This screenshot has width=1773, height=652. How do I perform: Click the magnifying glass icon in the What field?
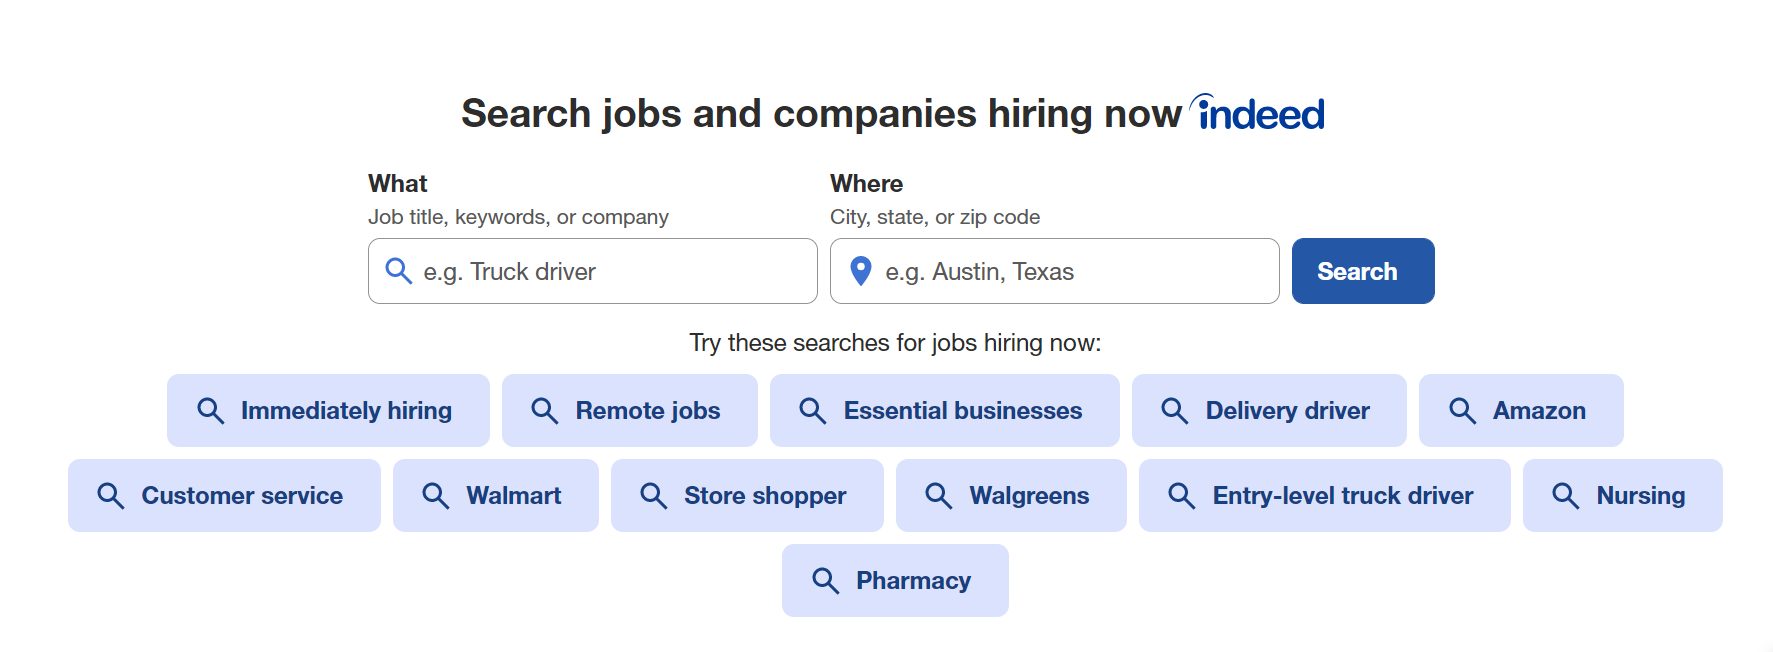click(398, 271)
